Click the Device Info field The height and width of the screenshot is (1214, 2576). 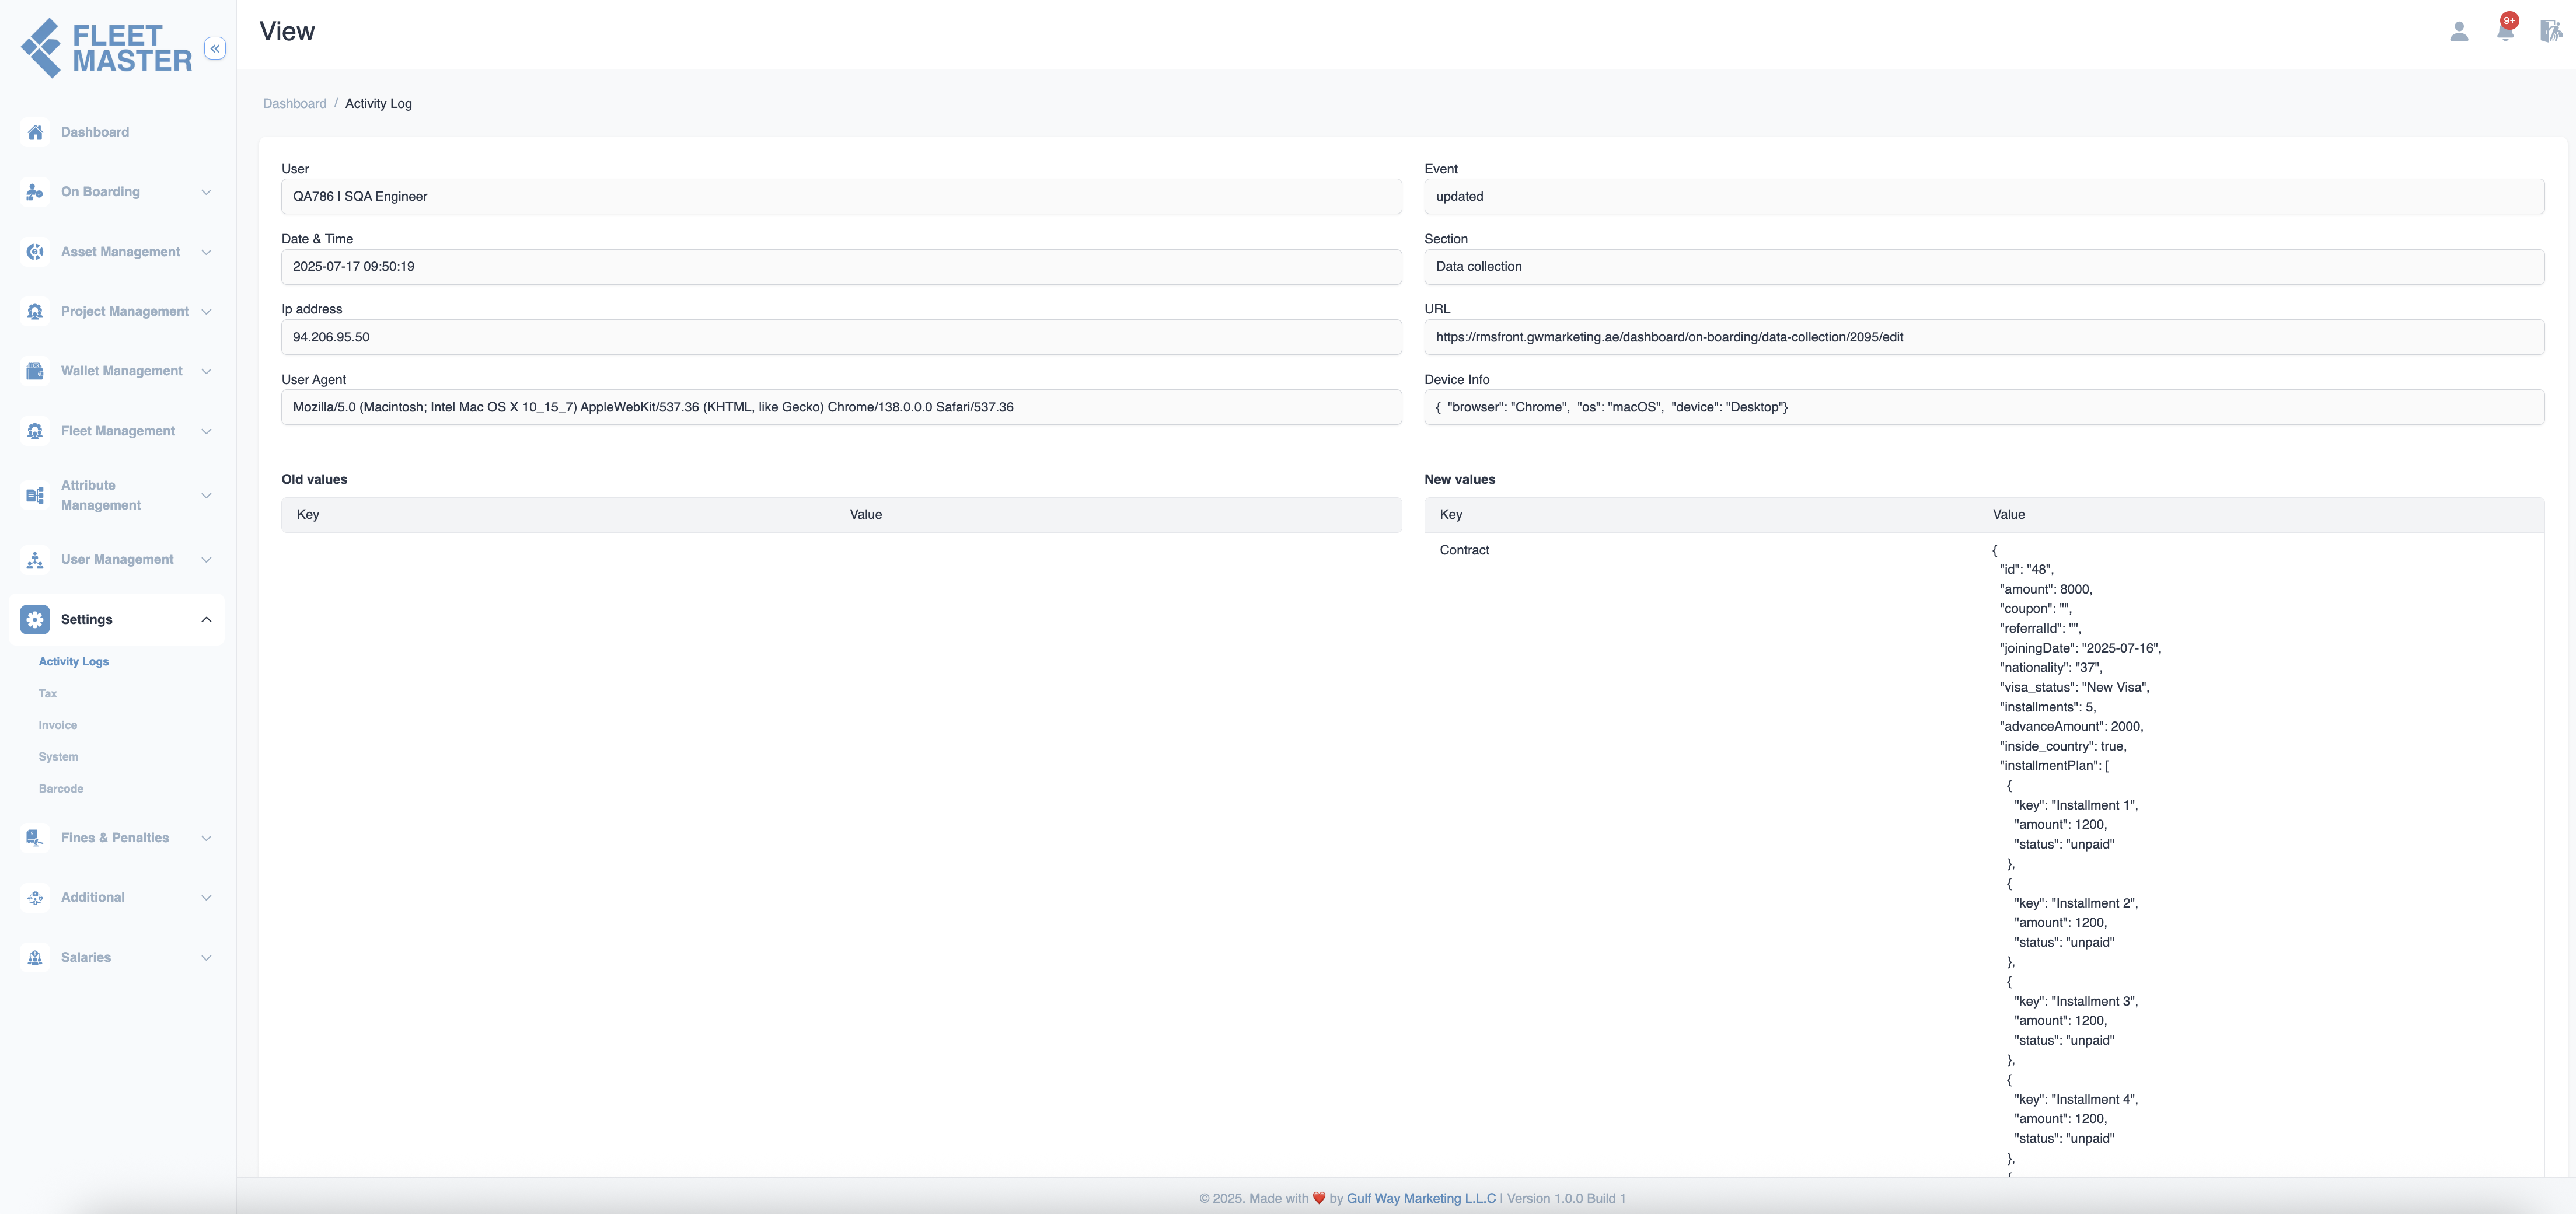(x=1984, y=407)
